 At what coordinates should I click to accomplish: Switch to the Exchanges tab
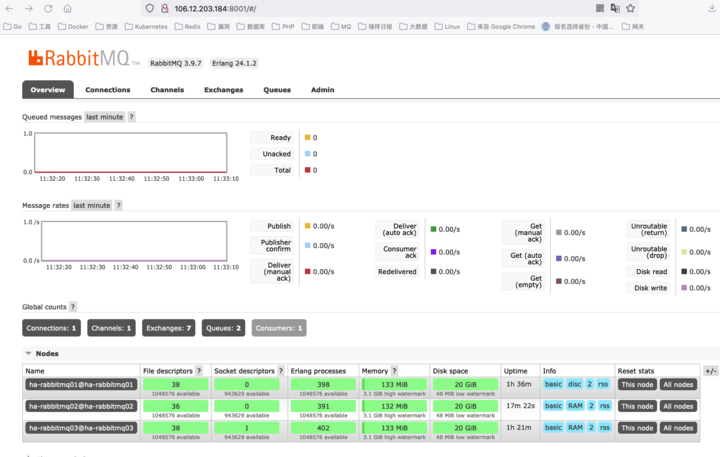coord(224,90)
